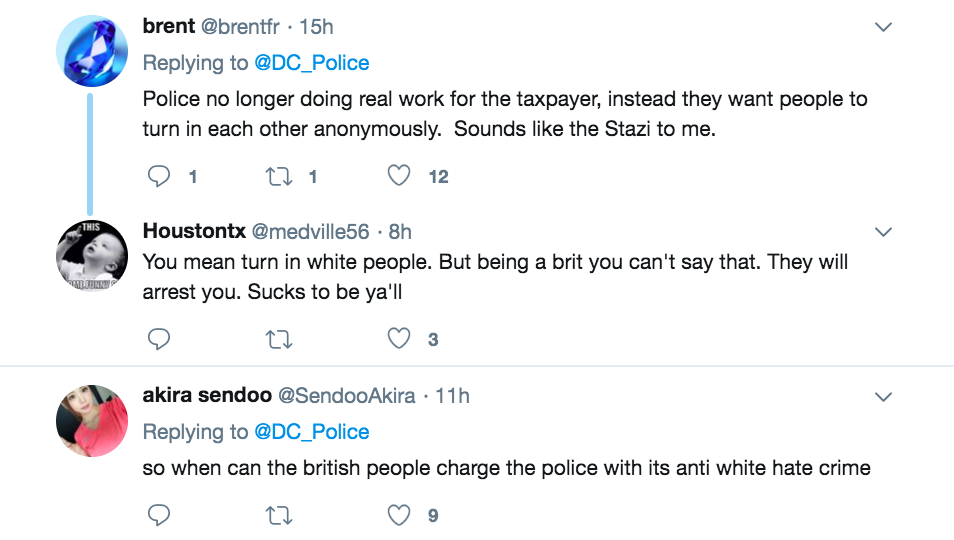Screen dimensions: 954x540
Task: Open brent's profile name
Action: click(x=169, y=26)
